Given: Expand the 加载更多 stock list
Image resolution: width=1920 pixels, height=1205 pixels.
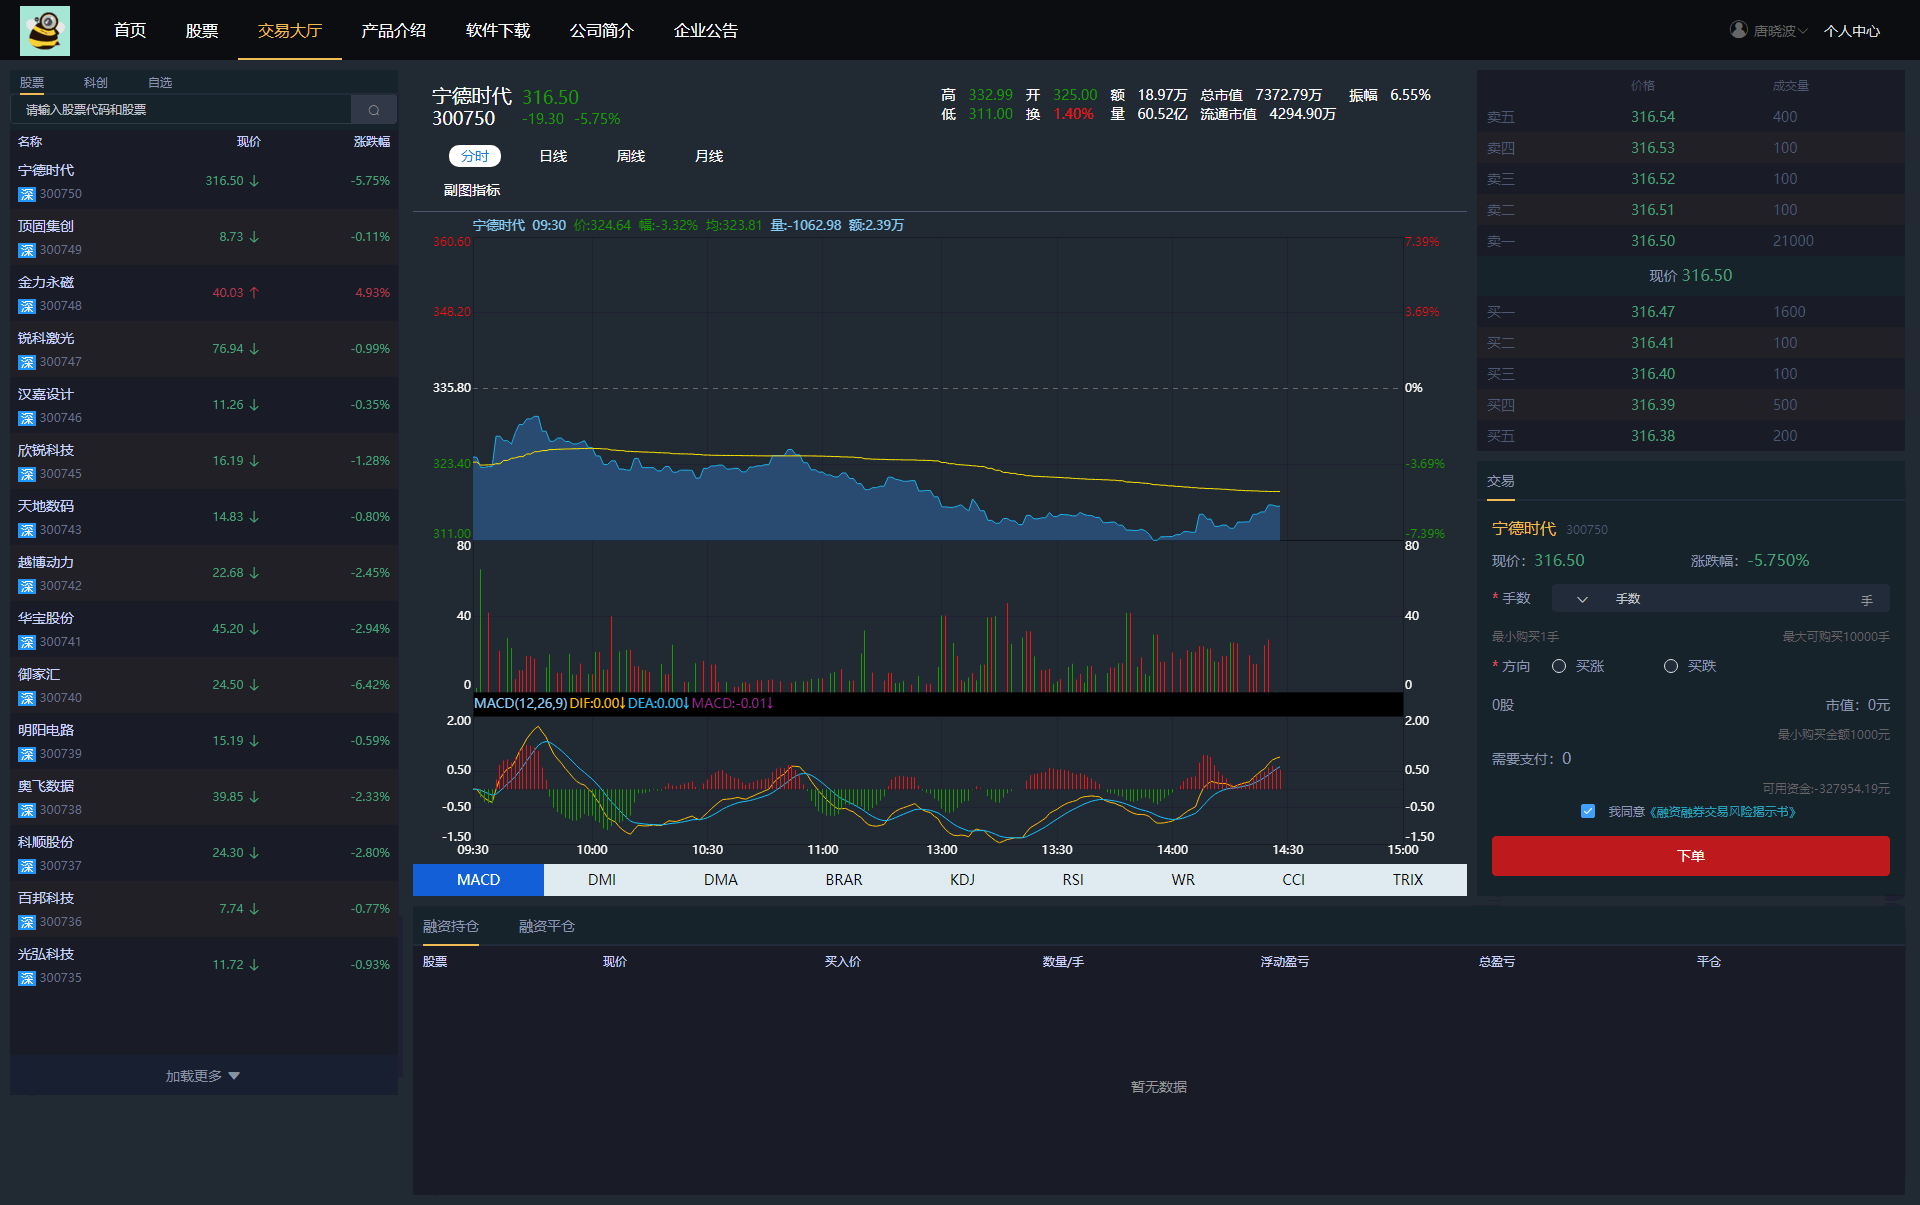Looking at the screenshot, I should 203,1076.
